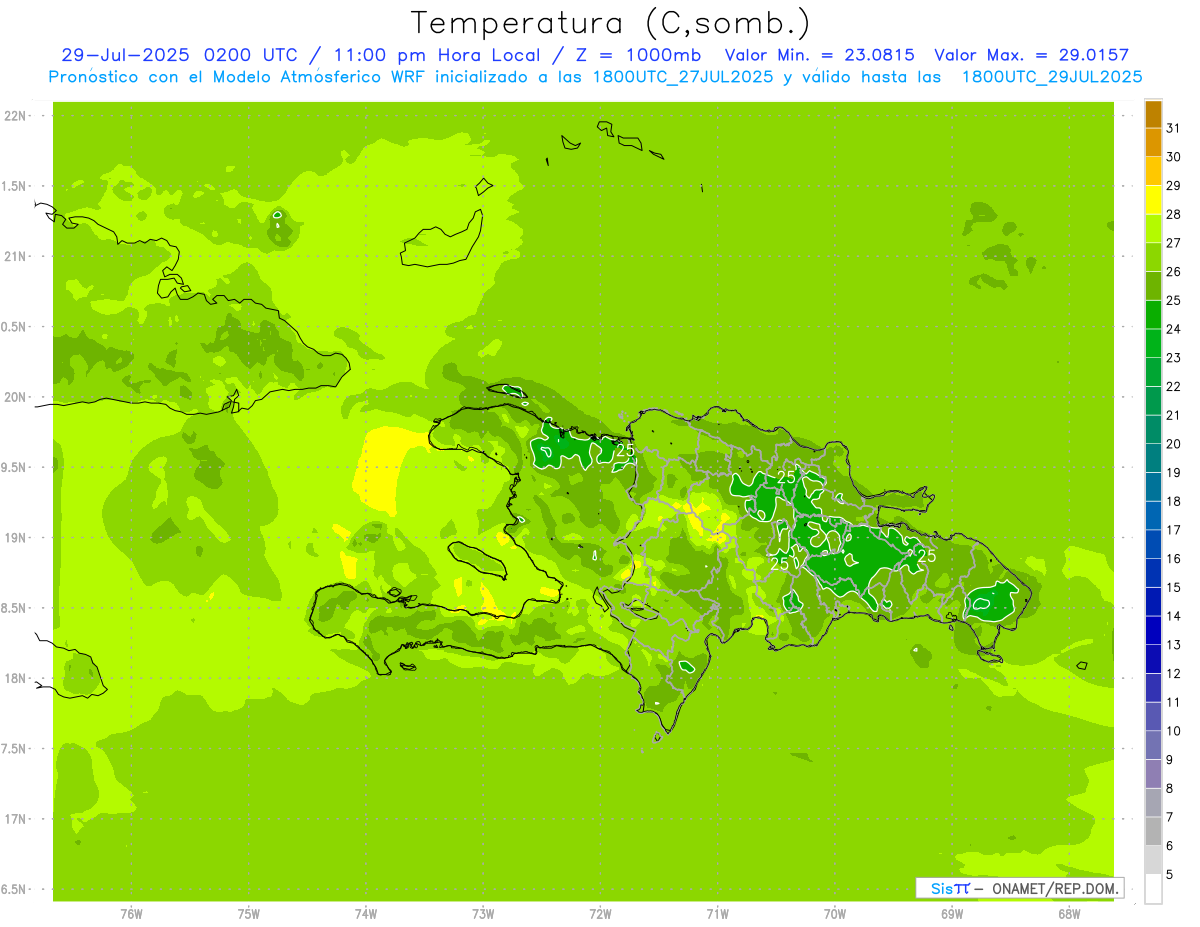Click the legend value 31

click(x=1173, y=128)
